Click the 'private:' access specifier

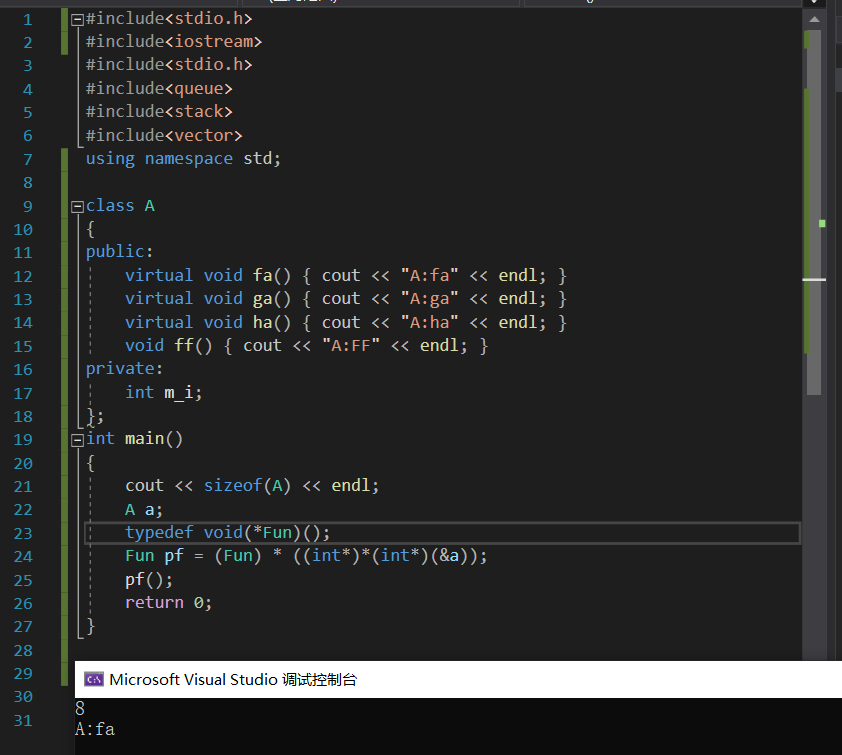coord(124,369)
